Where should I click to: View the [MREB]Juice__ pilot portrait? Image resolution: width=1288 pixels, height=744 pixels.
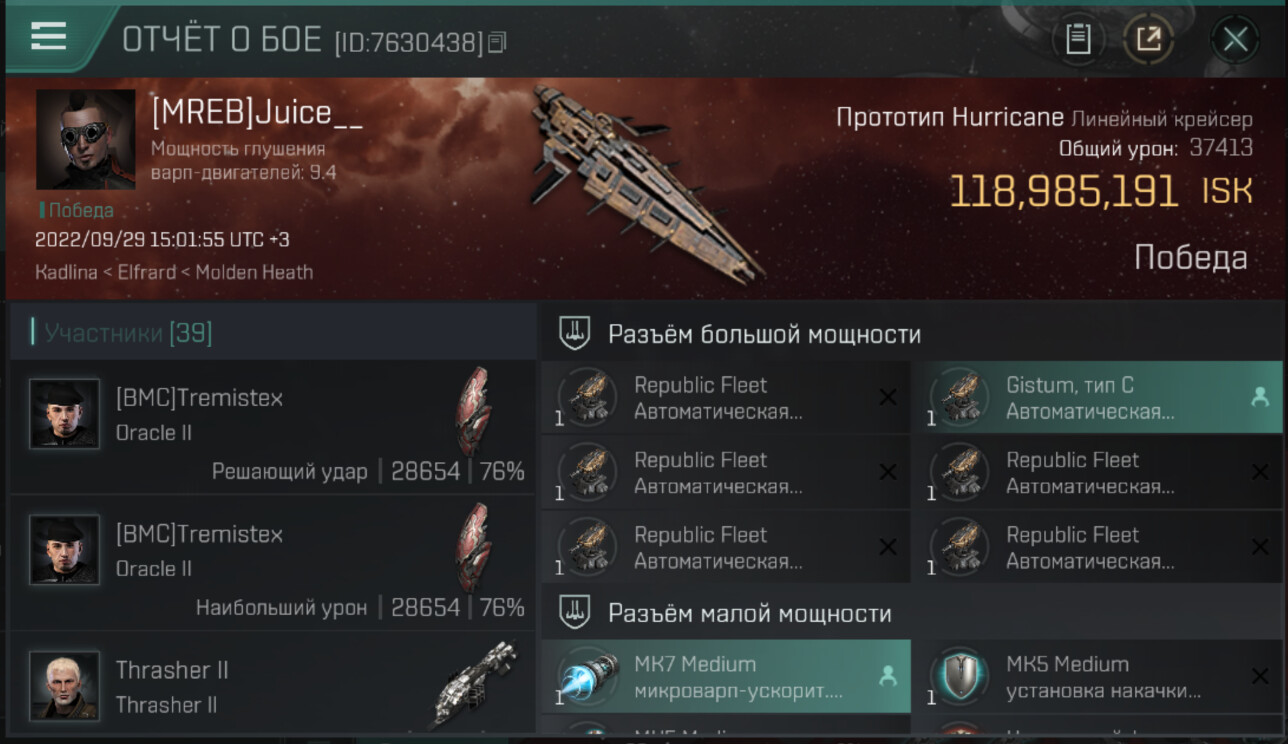(x=86, y=139)
